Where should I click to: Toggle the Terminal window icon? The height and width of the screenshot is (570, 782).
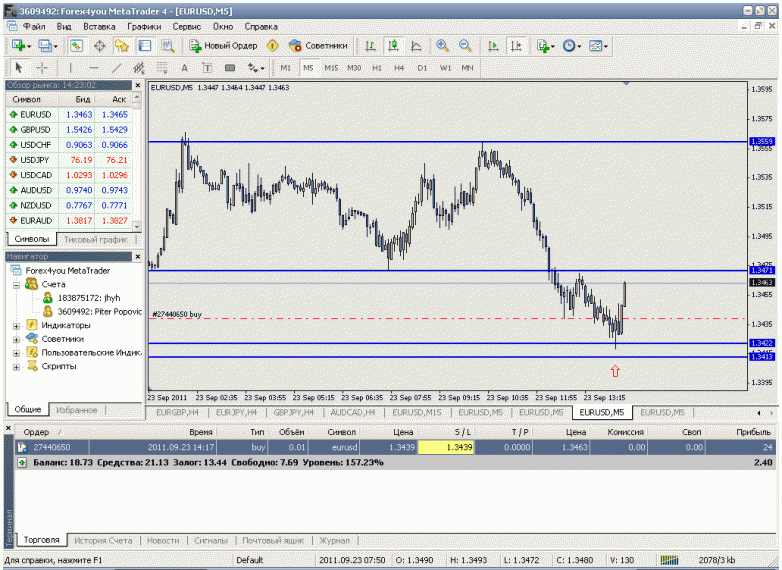tap(145, 46)
